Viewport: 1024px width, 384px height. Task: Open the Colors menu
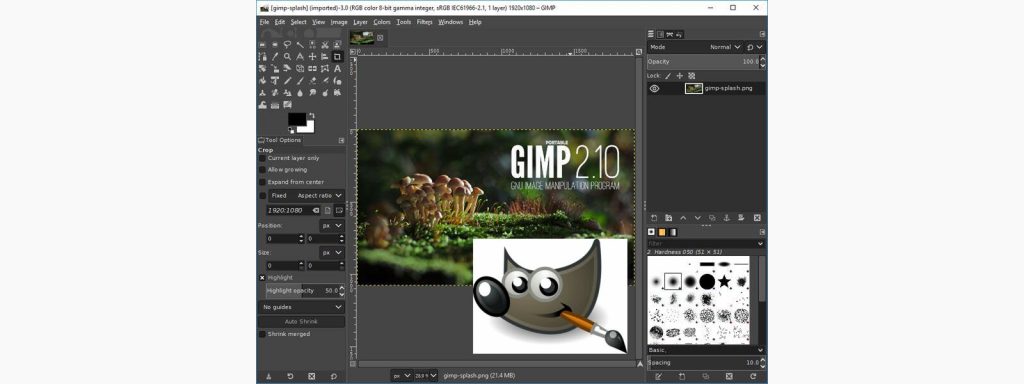(x=382, y=22)
